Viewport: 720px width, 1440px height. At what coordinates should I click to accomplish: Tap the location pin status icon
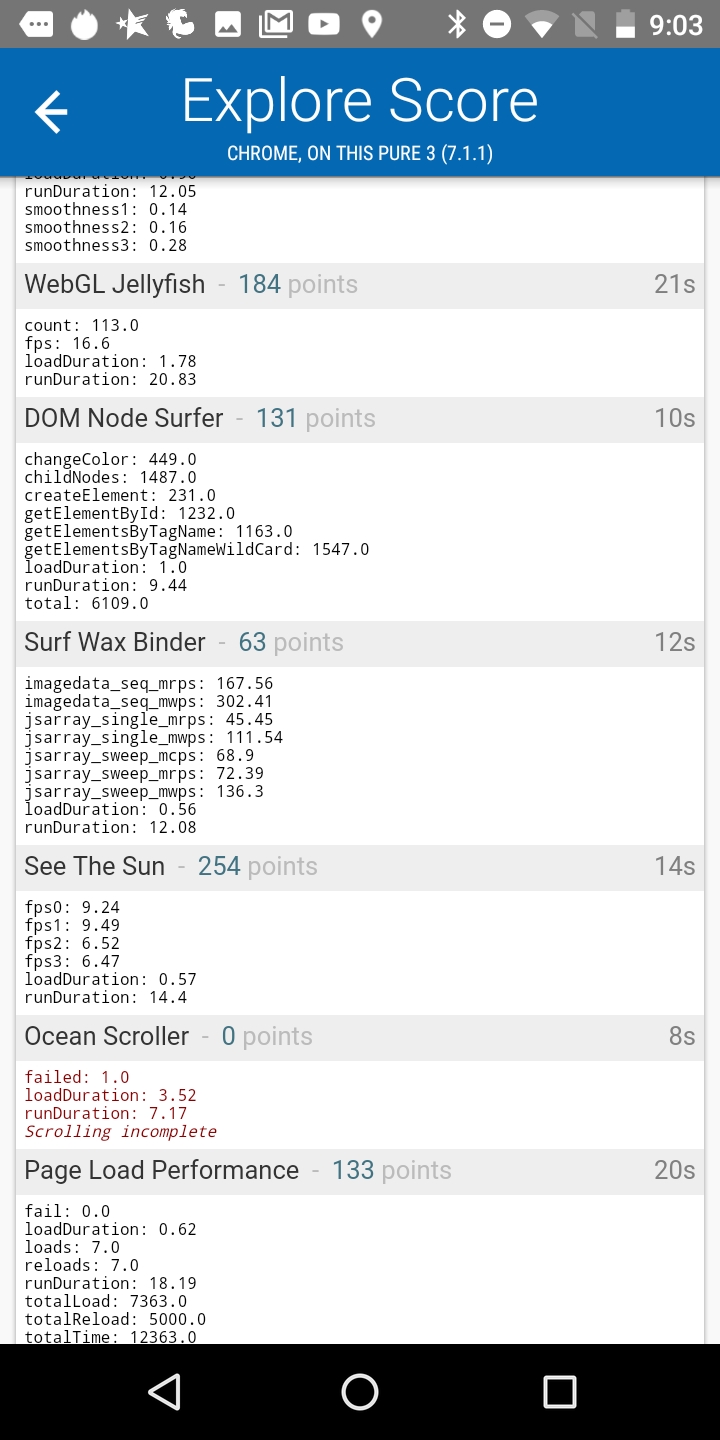[371, 24]
